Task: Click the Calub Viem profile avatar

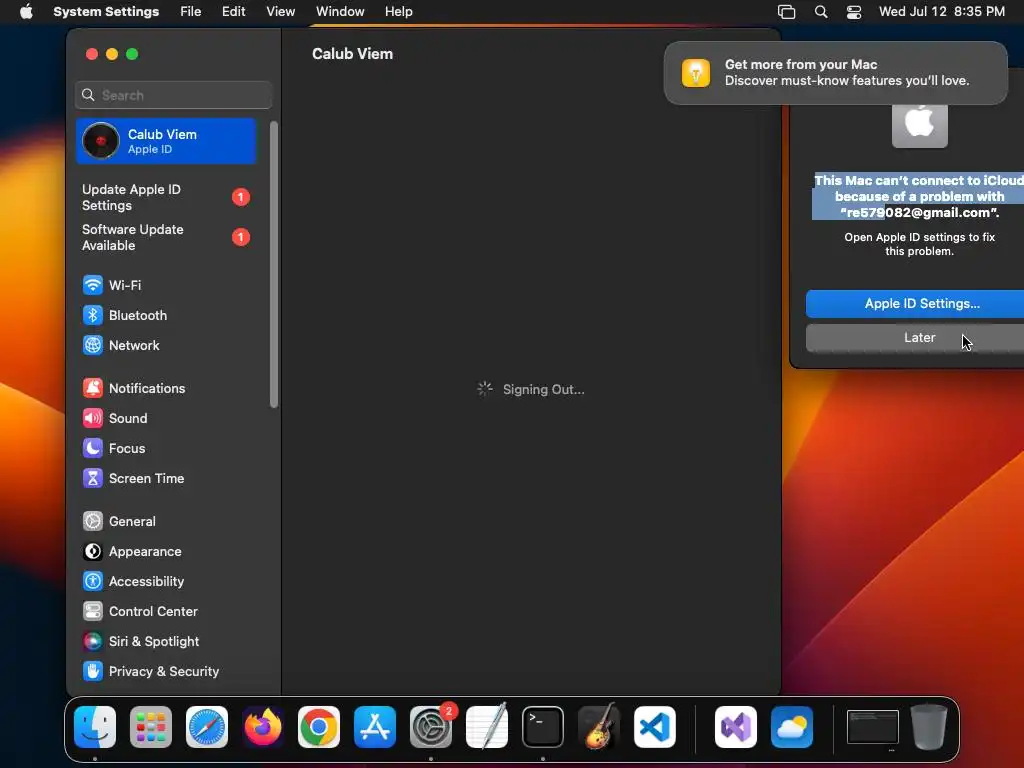Action: click(101, 141)
